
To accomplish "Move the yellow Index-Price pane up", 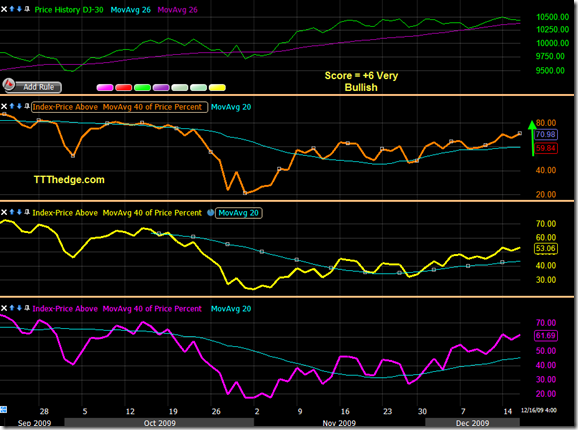I will (12, 212).
